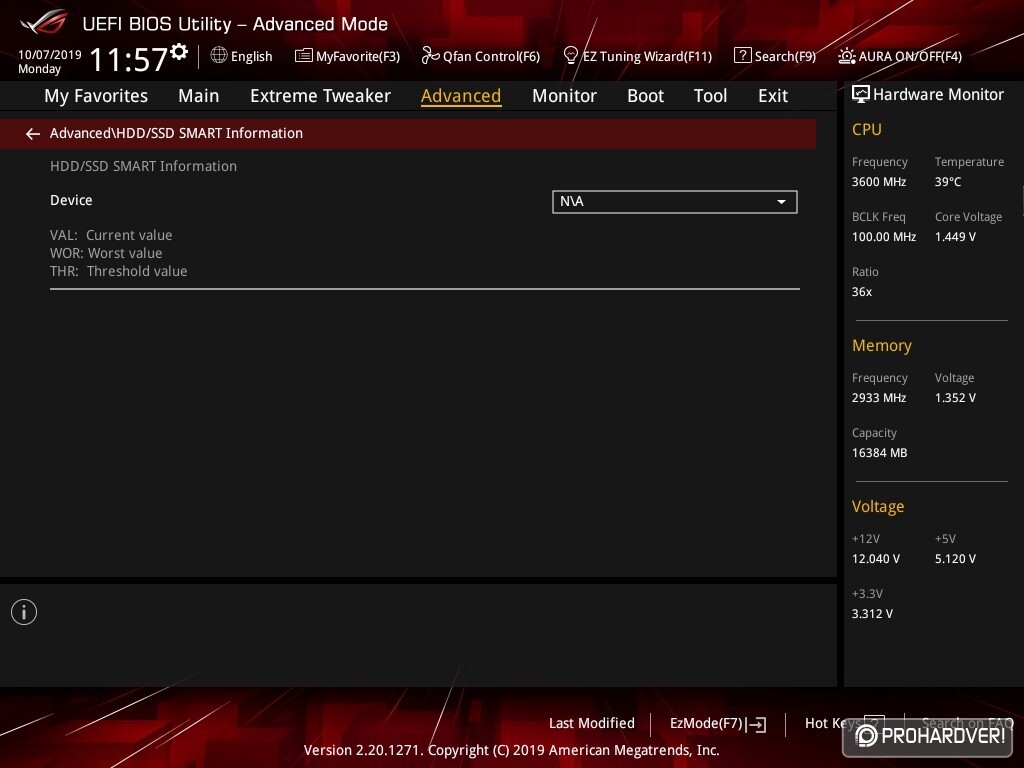The height and width of the screenshot is (768, 1024).
Task: Click the date 10/07/2019
Action: point(50,55)
